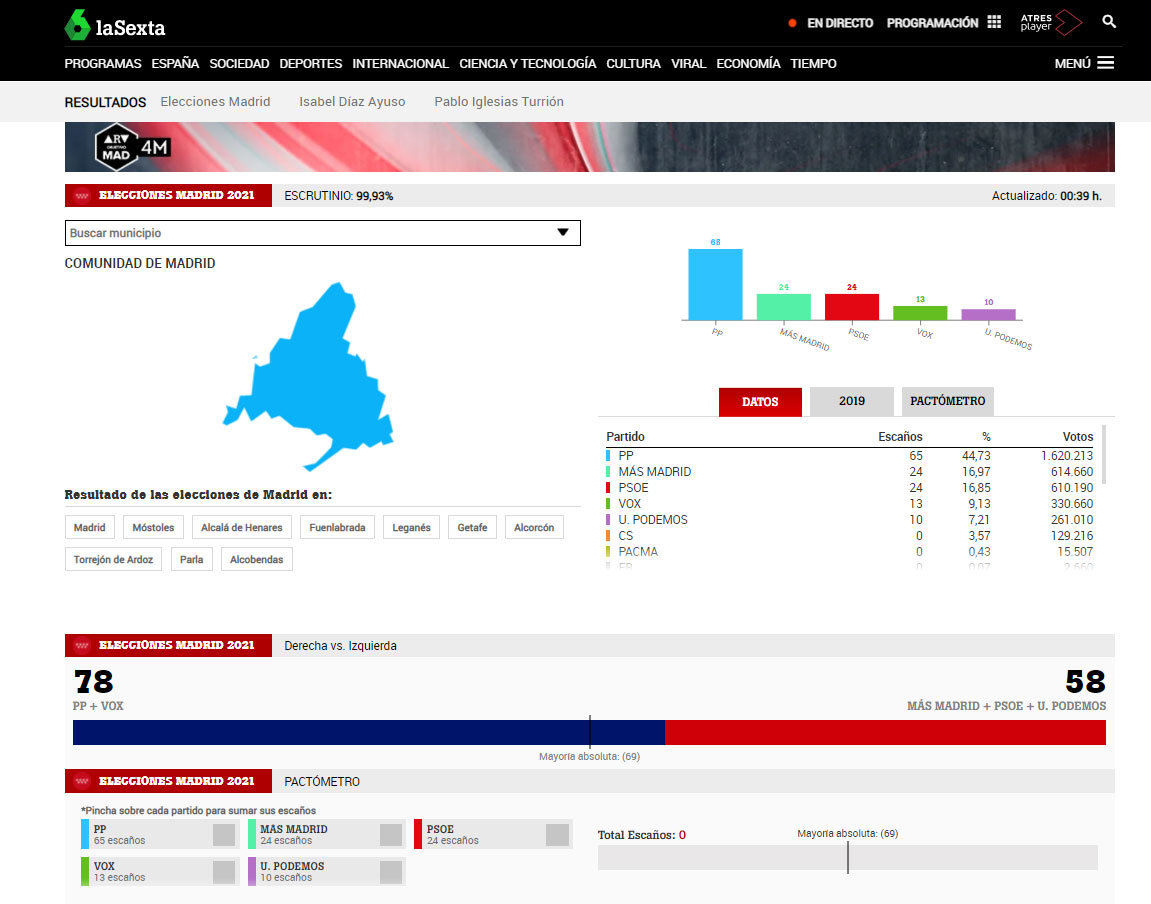The height and width of the screenshot is (904, 1151).
Task: Click PP votes value 1.620.213
Action: 1067,456
